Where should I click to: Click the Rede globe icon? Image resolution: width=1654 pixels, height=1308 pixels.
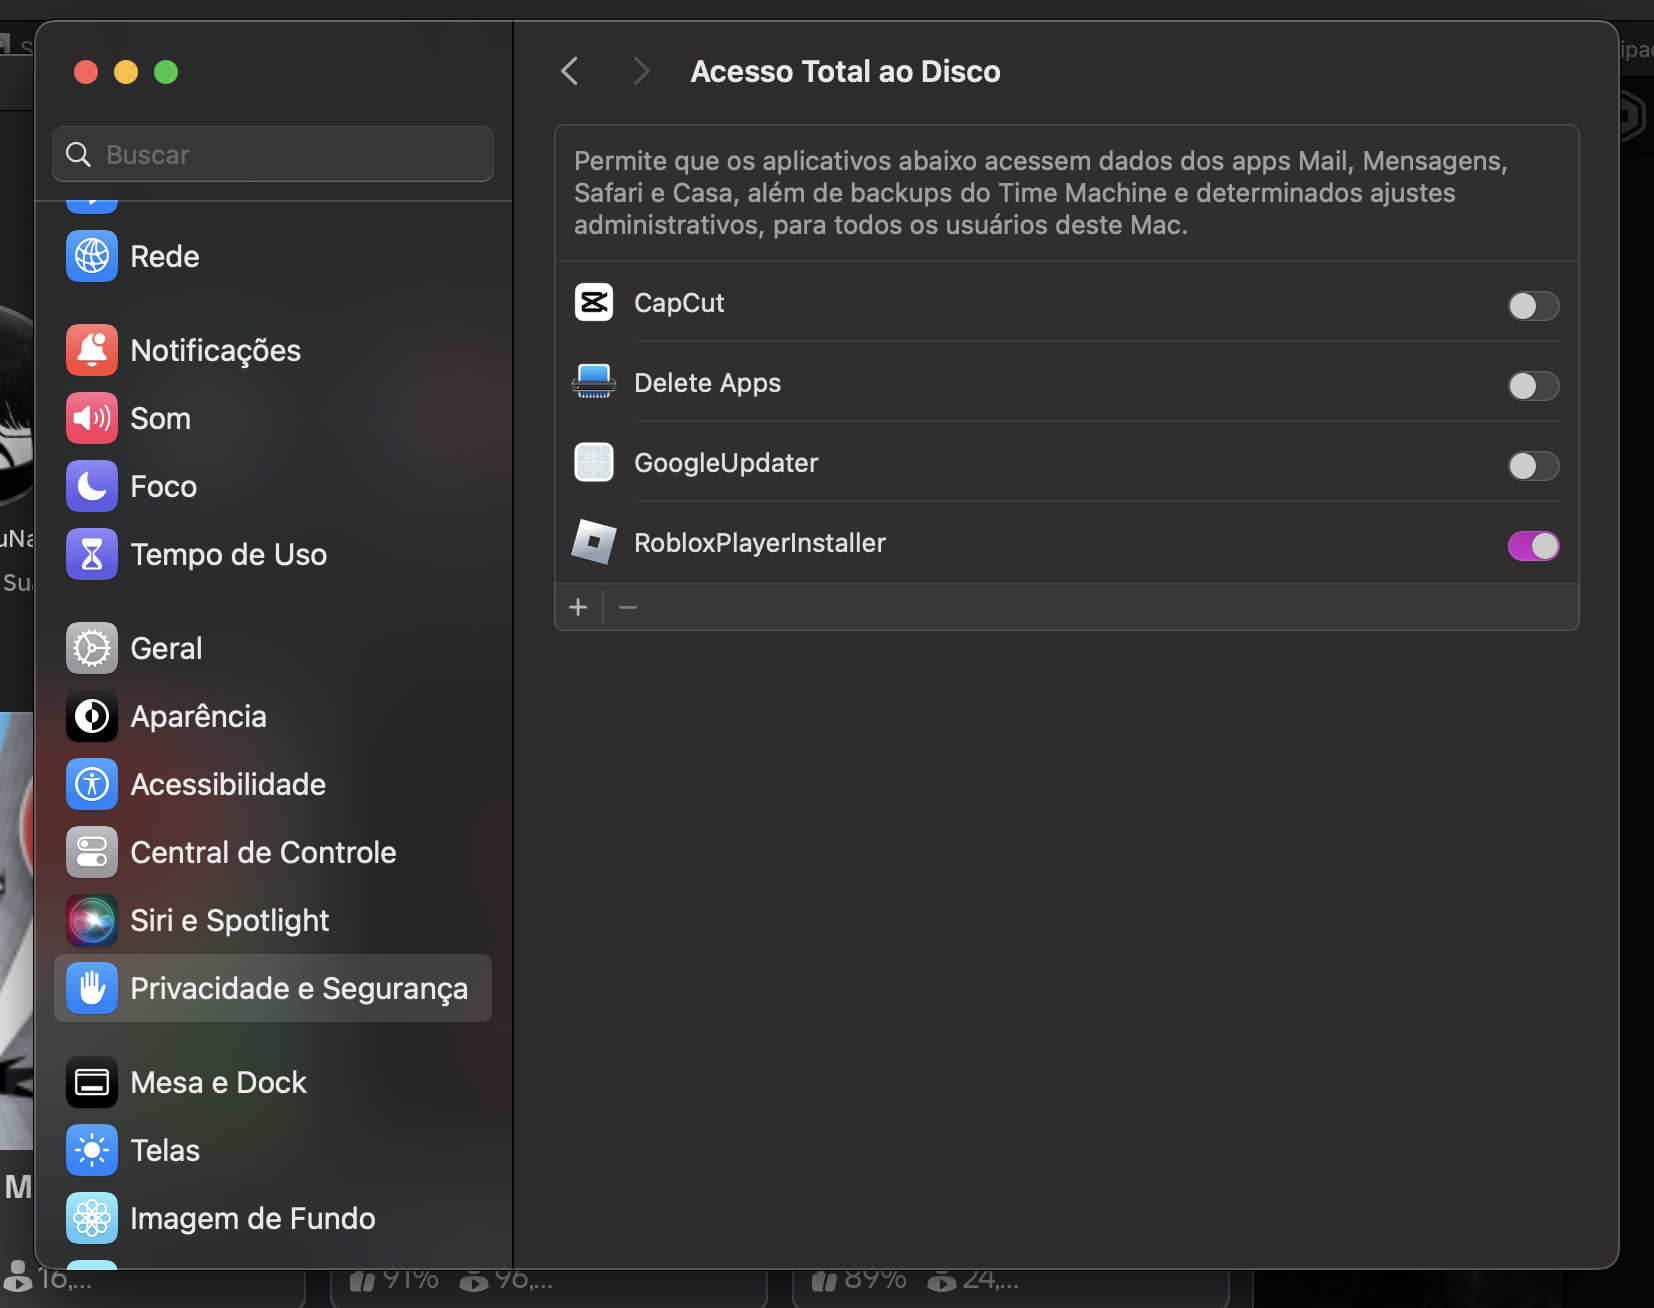[x=92, y=256]
